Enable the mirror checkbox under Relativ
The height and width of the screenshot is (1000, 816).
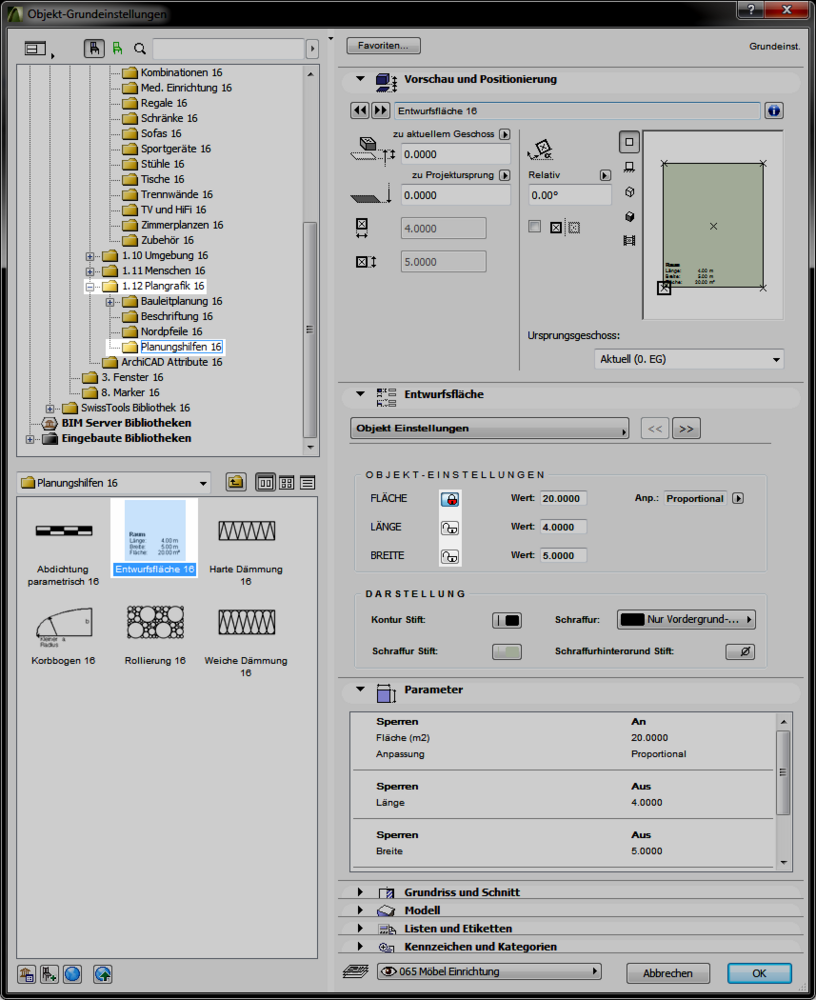(x=535, y=226)
